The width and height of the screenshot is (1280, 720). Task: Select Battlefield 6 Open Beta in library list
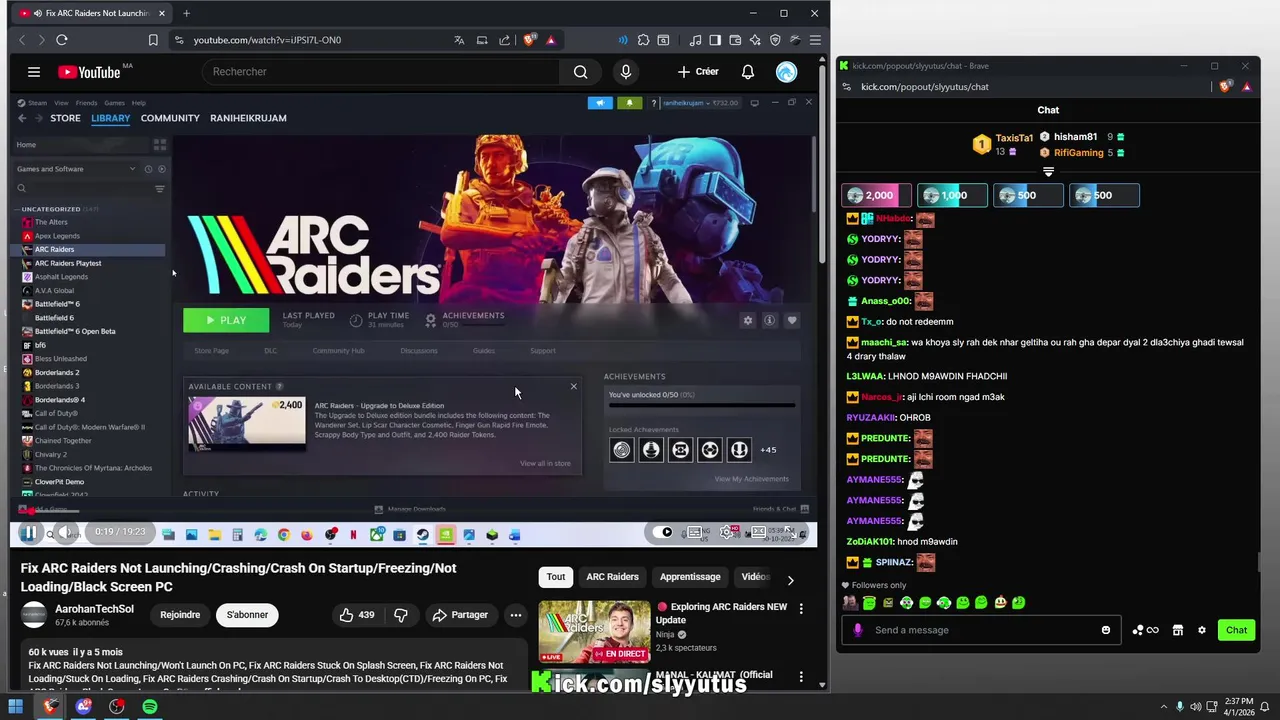pyautogui.click(x=75, y=331)
